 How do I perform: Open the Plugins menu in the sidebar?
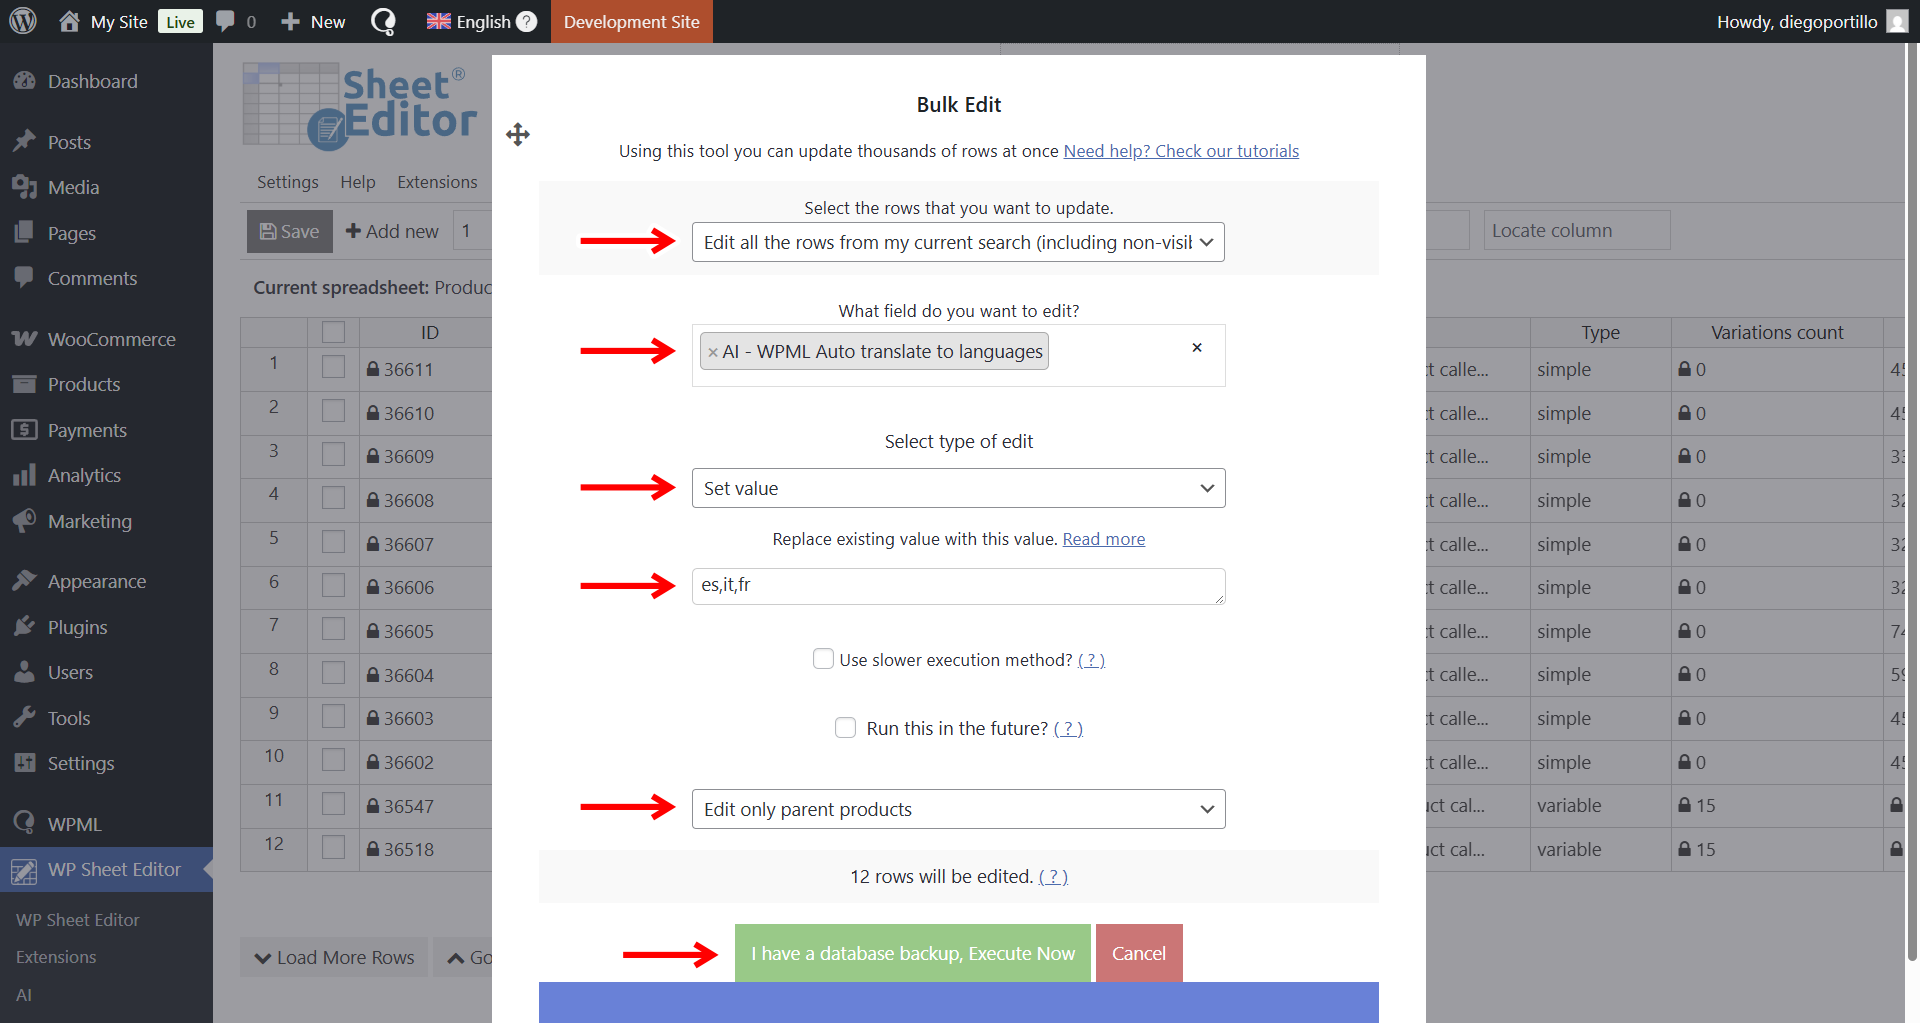point(77,627)
